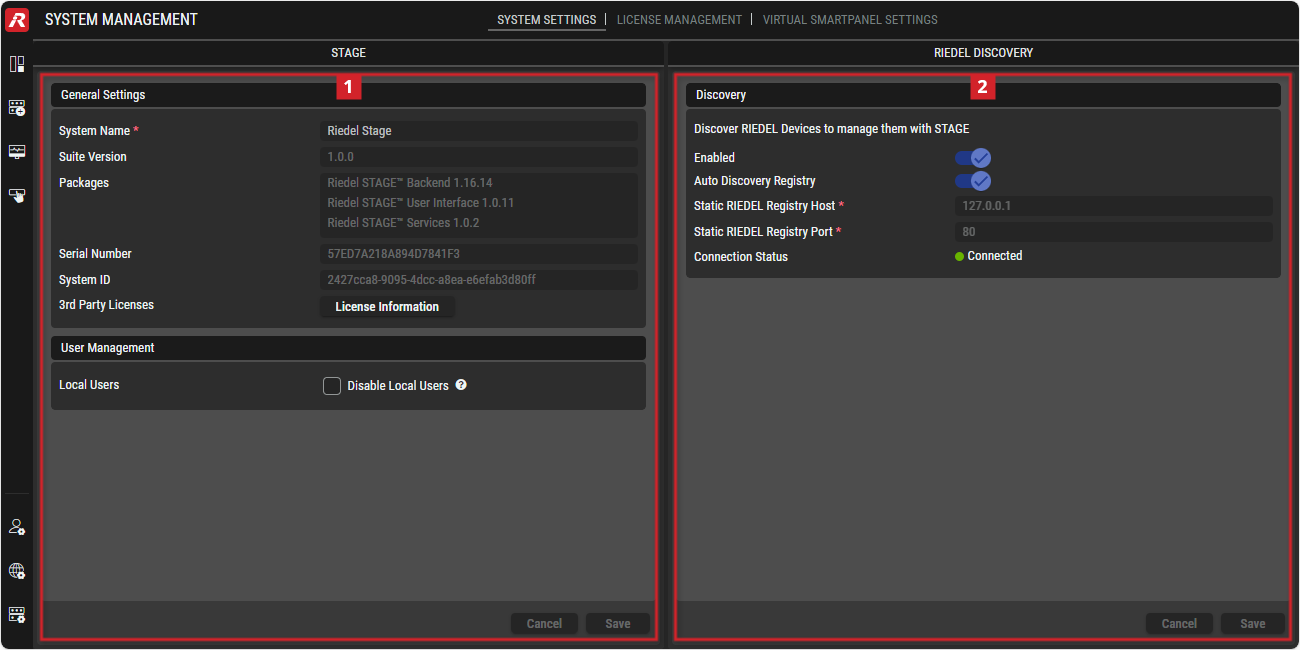Screen dimensions: 1300x650
Task: Open the system management rack-gear icon in sidebar
Action: coord(17,615)
